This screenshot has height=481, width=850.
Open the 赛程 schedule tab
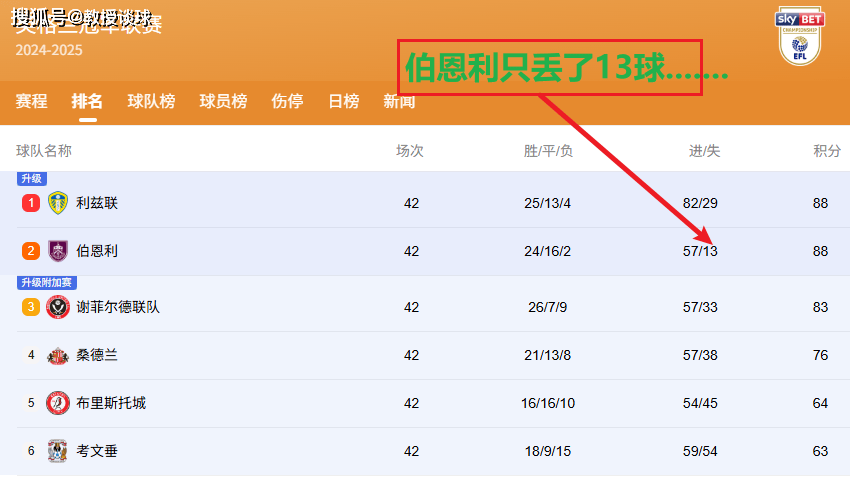tap(31, 101)
